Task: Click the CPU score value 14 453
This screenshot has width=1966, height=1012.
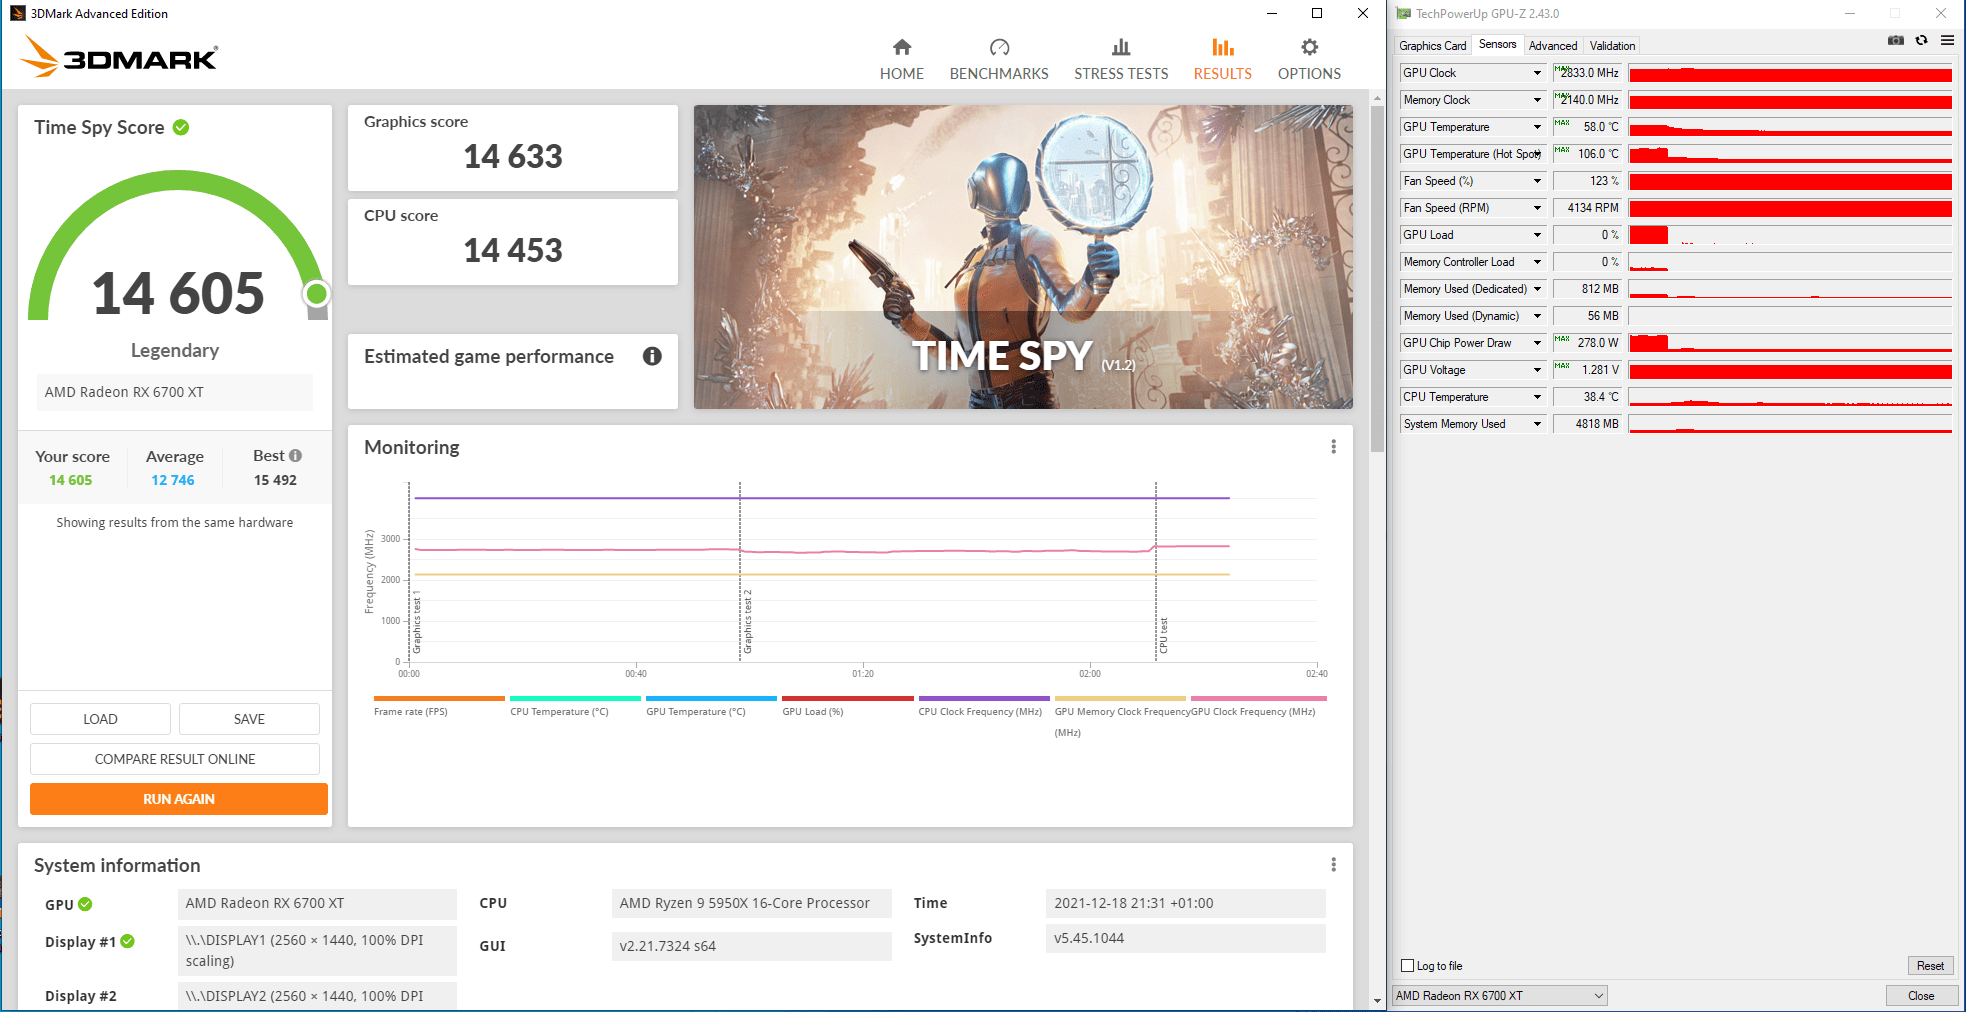Action: click(513, 251)
